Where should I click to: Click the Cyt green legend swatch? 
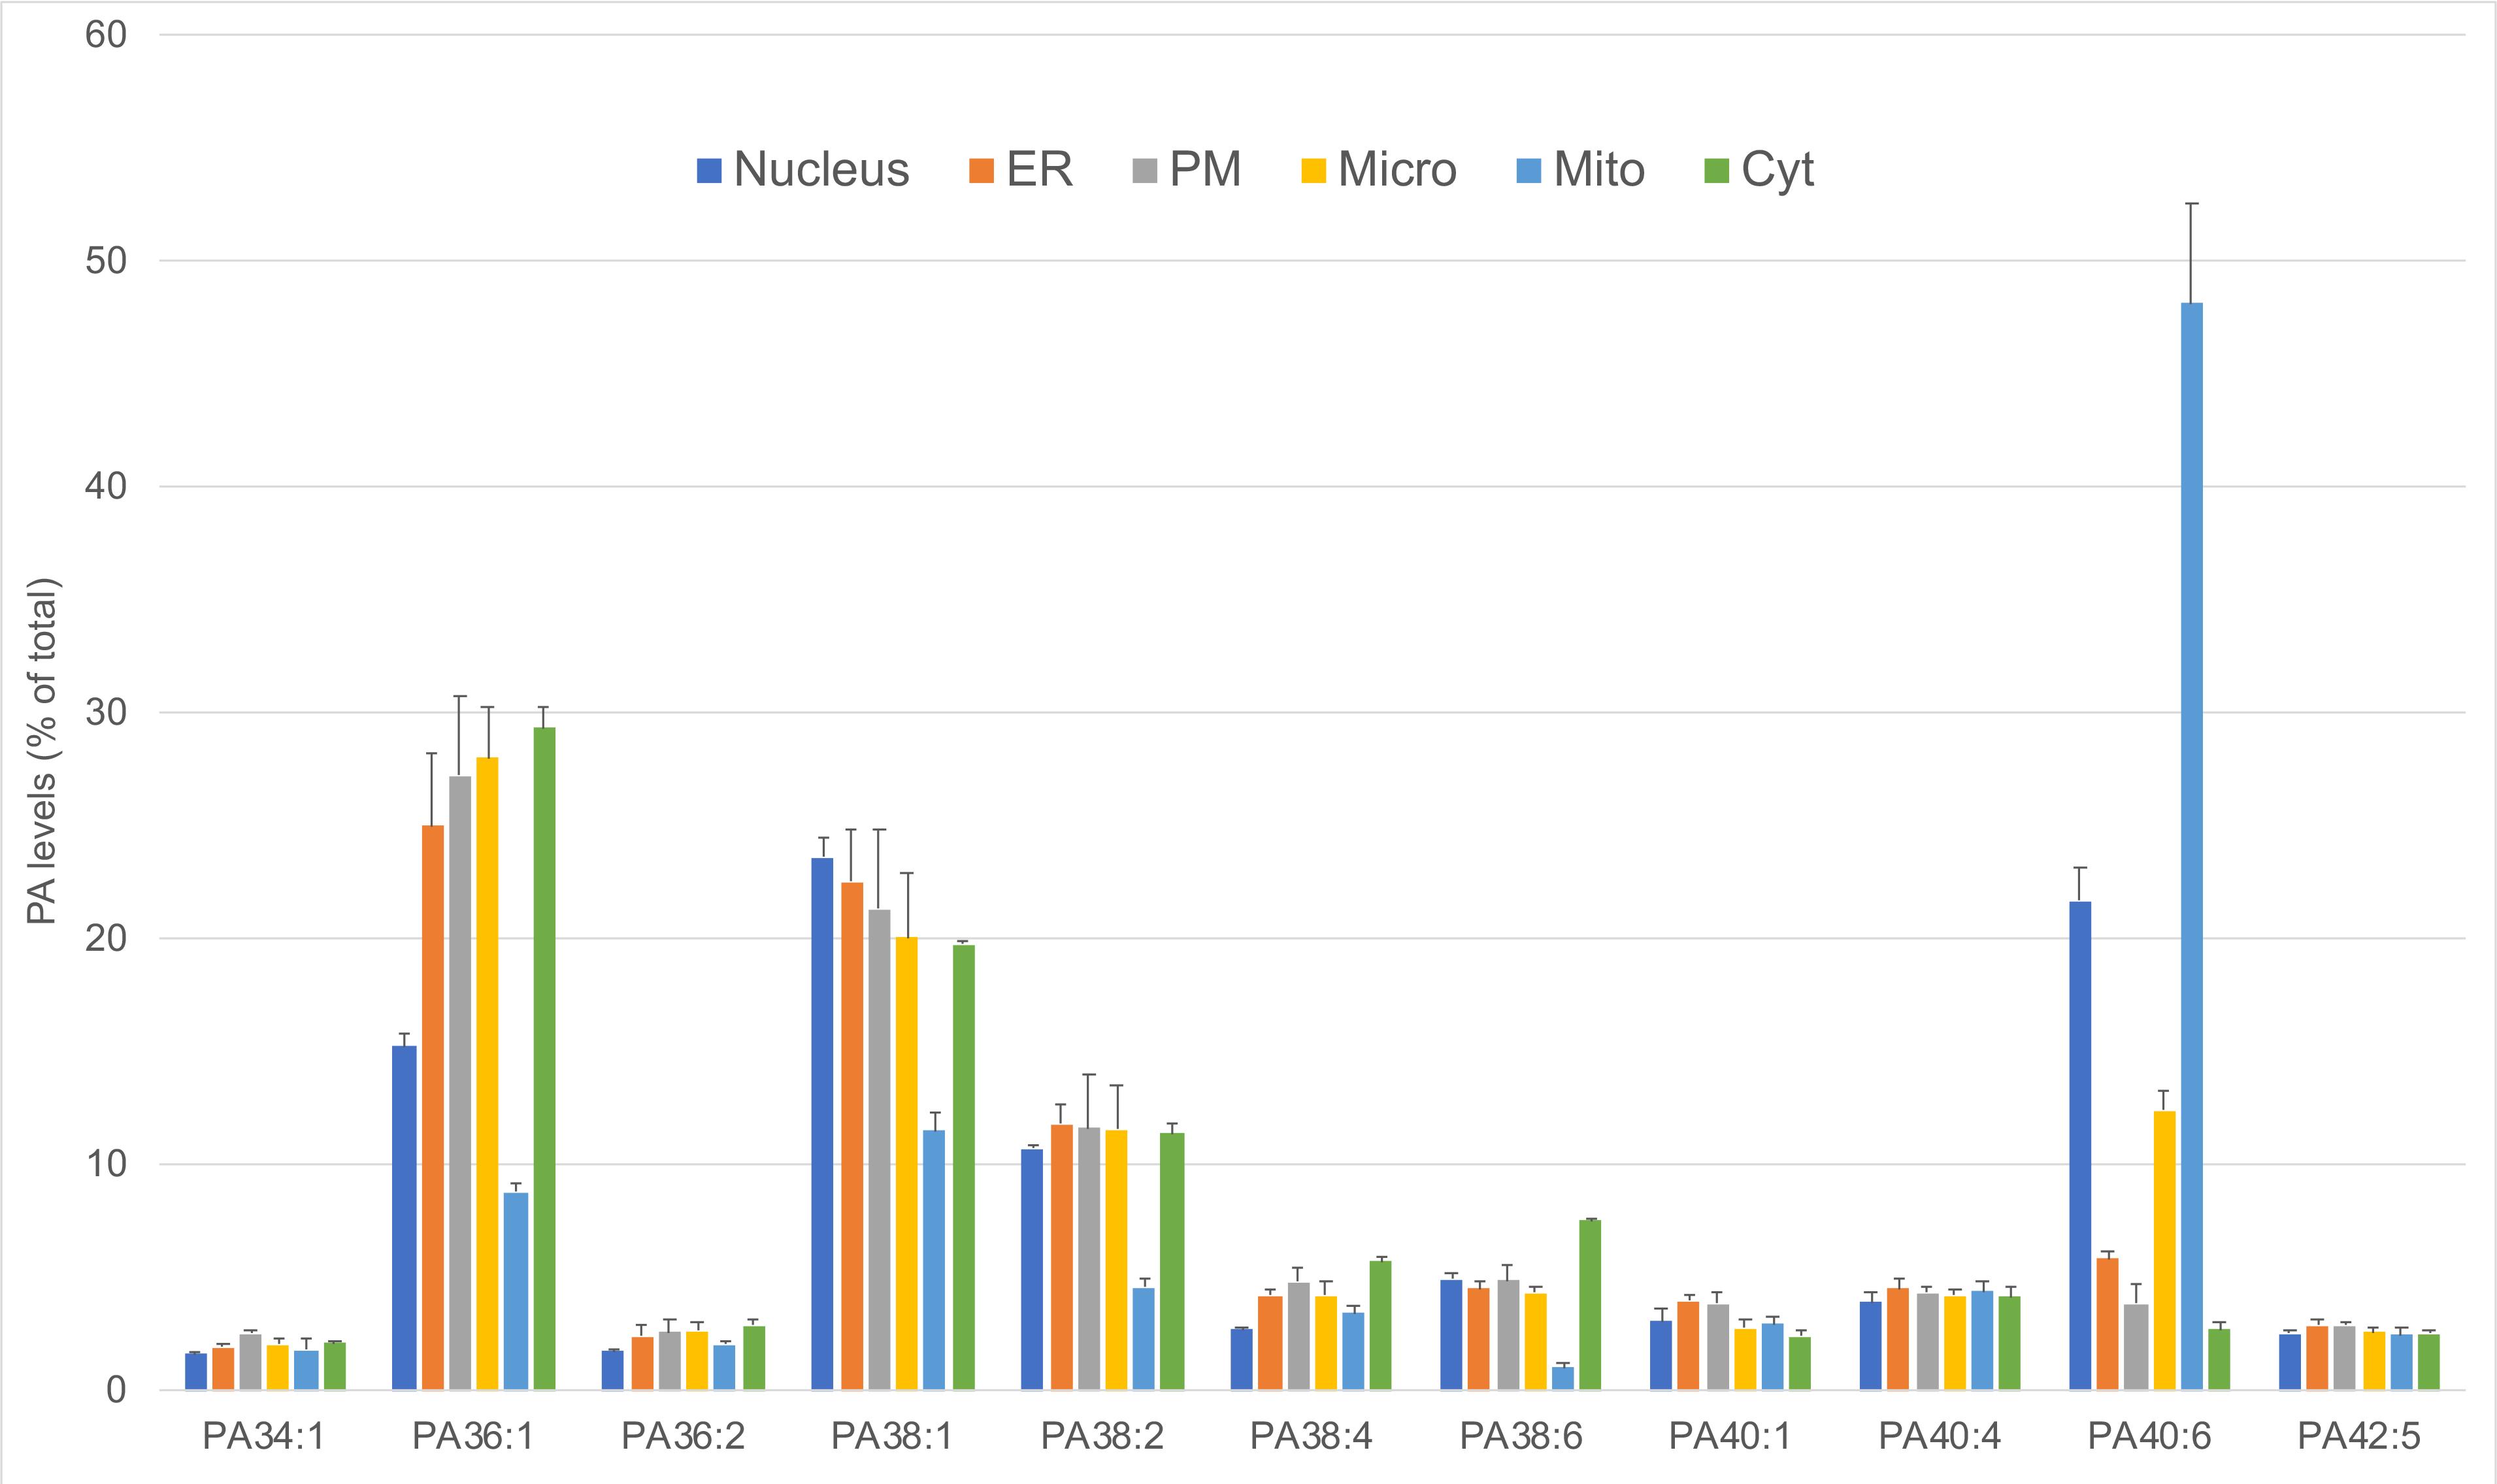coord(1716,171)
